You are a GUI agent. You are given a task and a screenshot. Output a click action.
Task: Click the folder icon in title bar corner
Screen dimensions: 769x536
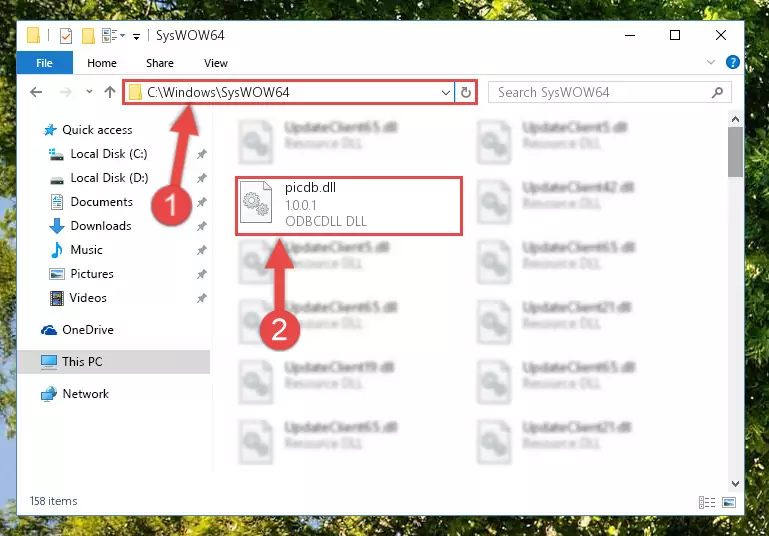tap(33, 35)
